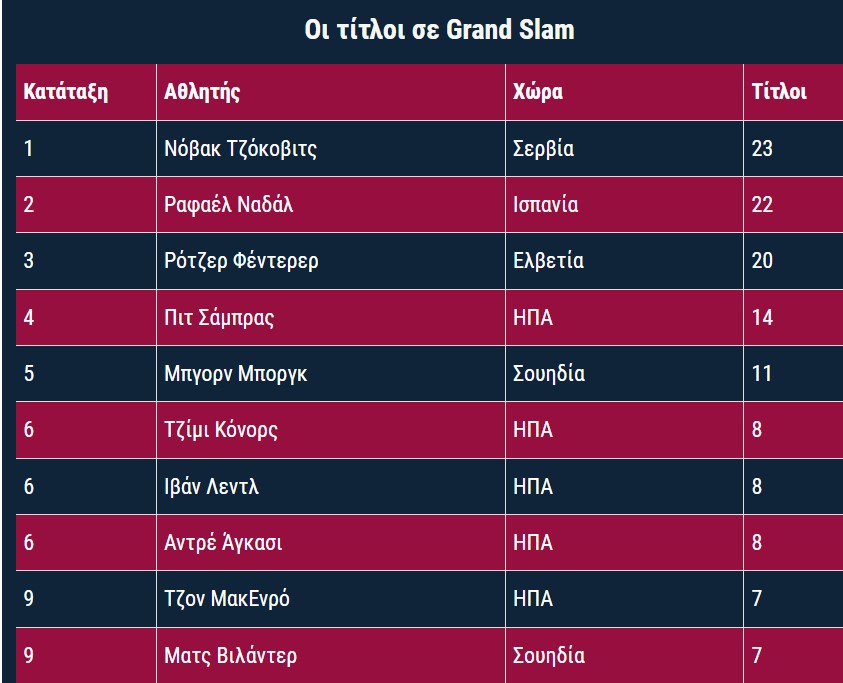This screenshot has width=843, height=683.
Task: Click the 'Χώρα' column header
Action: point(538,92)
